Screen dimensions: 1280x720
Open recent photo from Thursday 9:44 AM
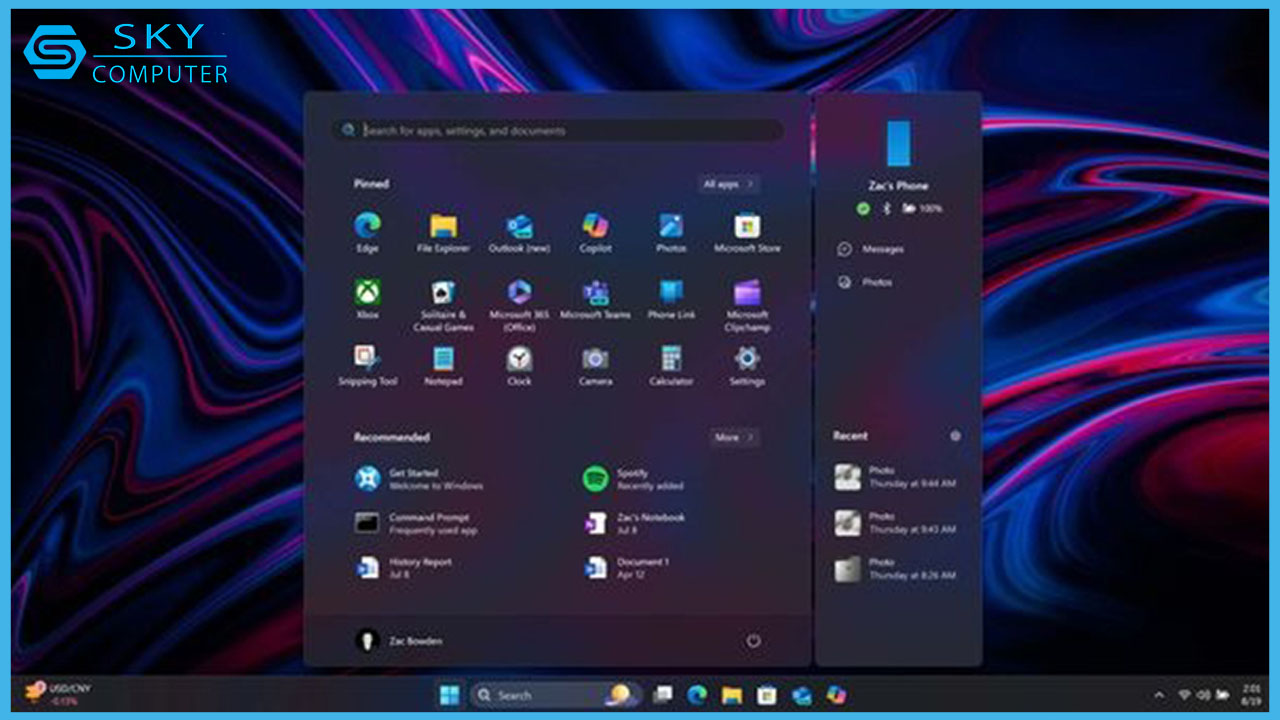point(896,477)
